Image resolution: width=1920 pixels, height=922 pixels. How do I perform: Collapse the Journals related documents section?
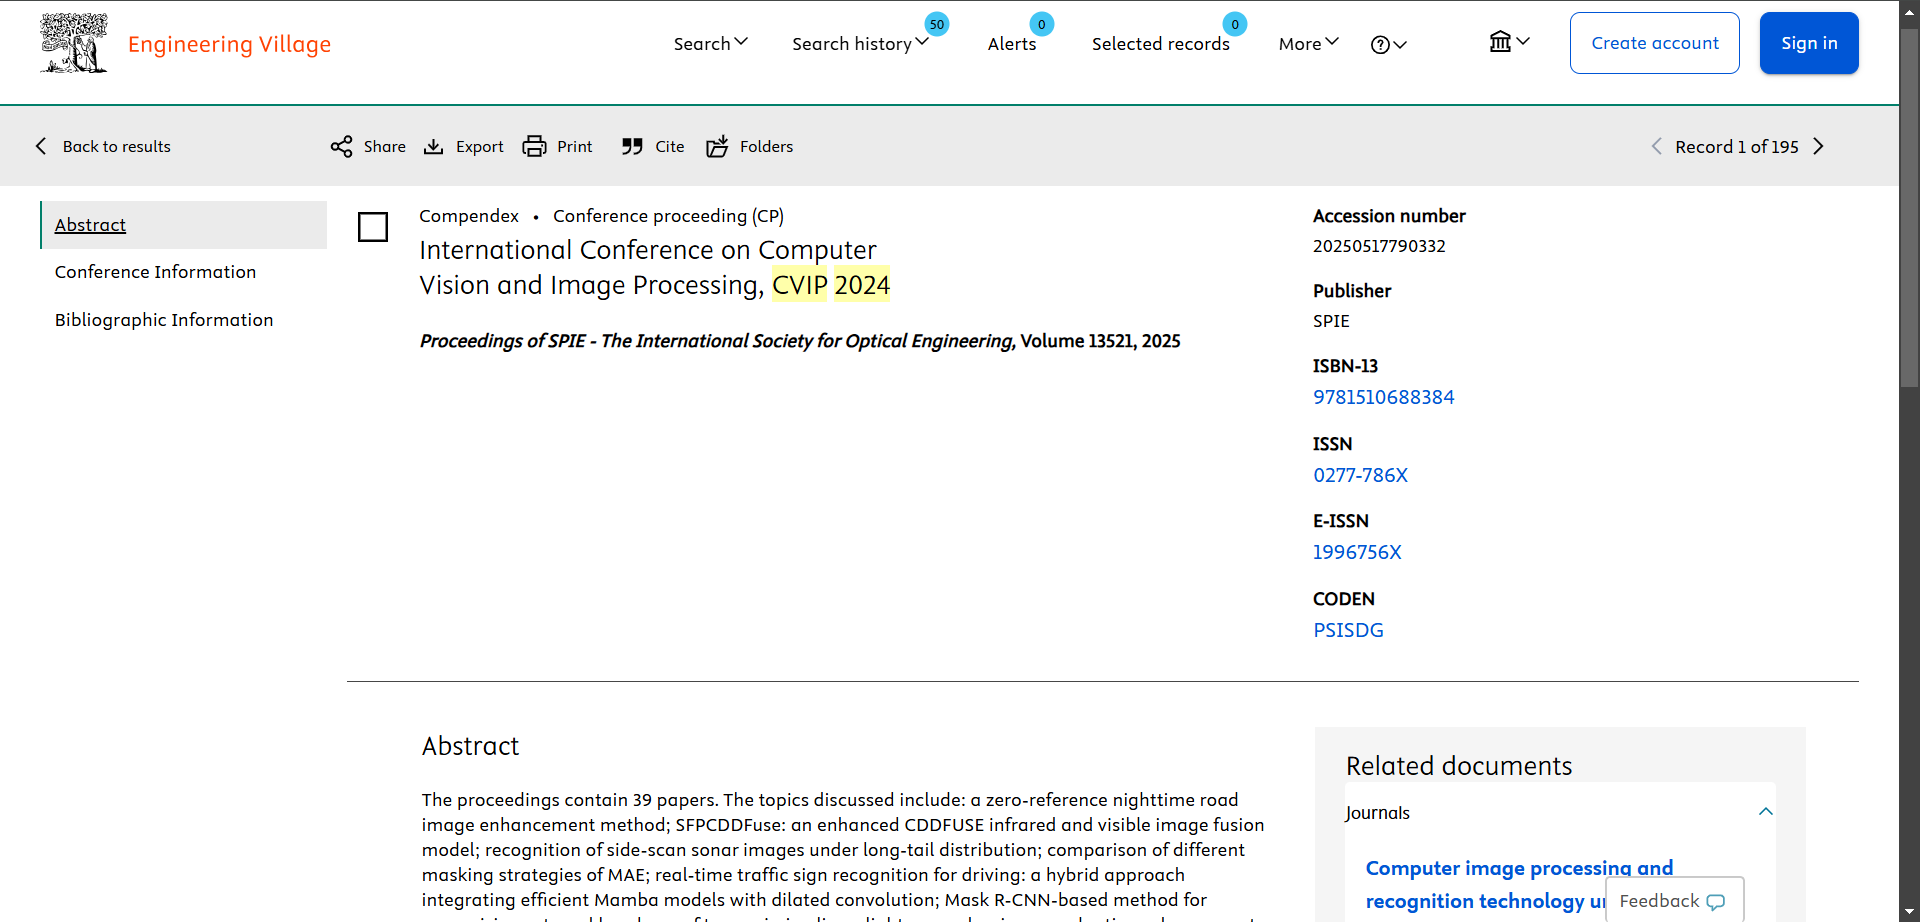[1766, 812]
